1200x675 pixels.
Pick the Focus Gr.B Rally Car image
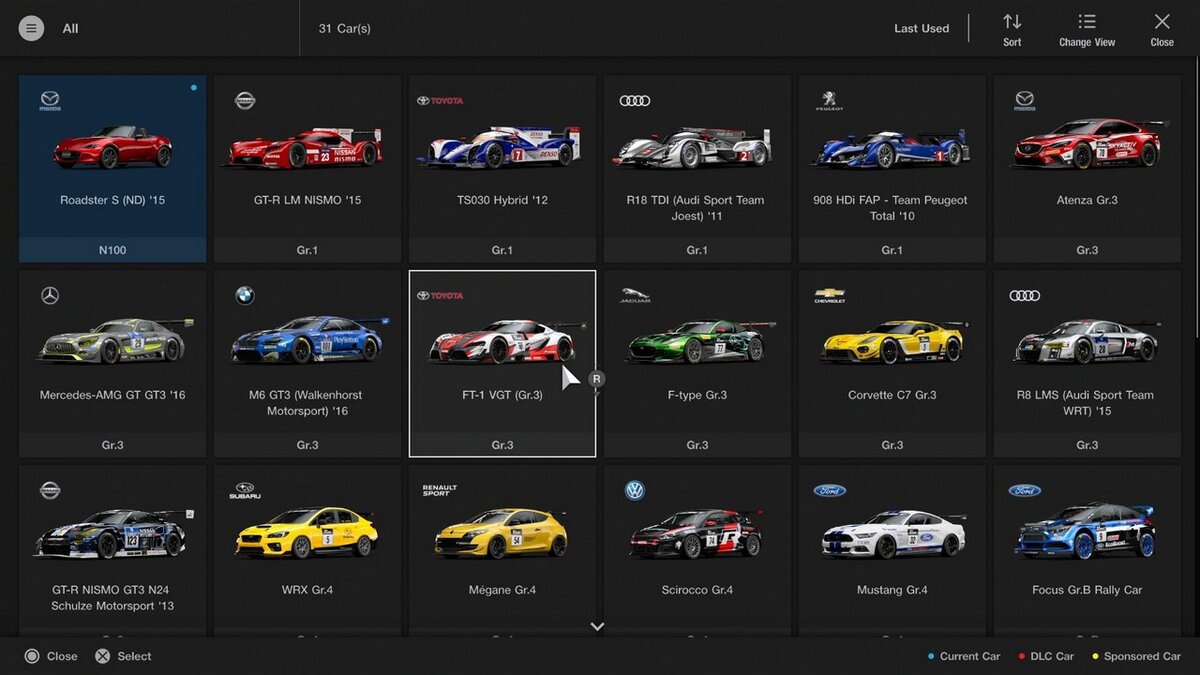(x=1085, y=531)
